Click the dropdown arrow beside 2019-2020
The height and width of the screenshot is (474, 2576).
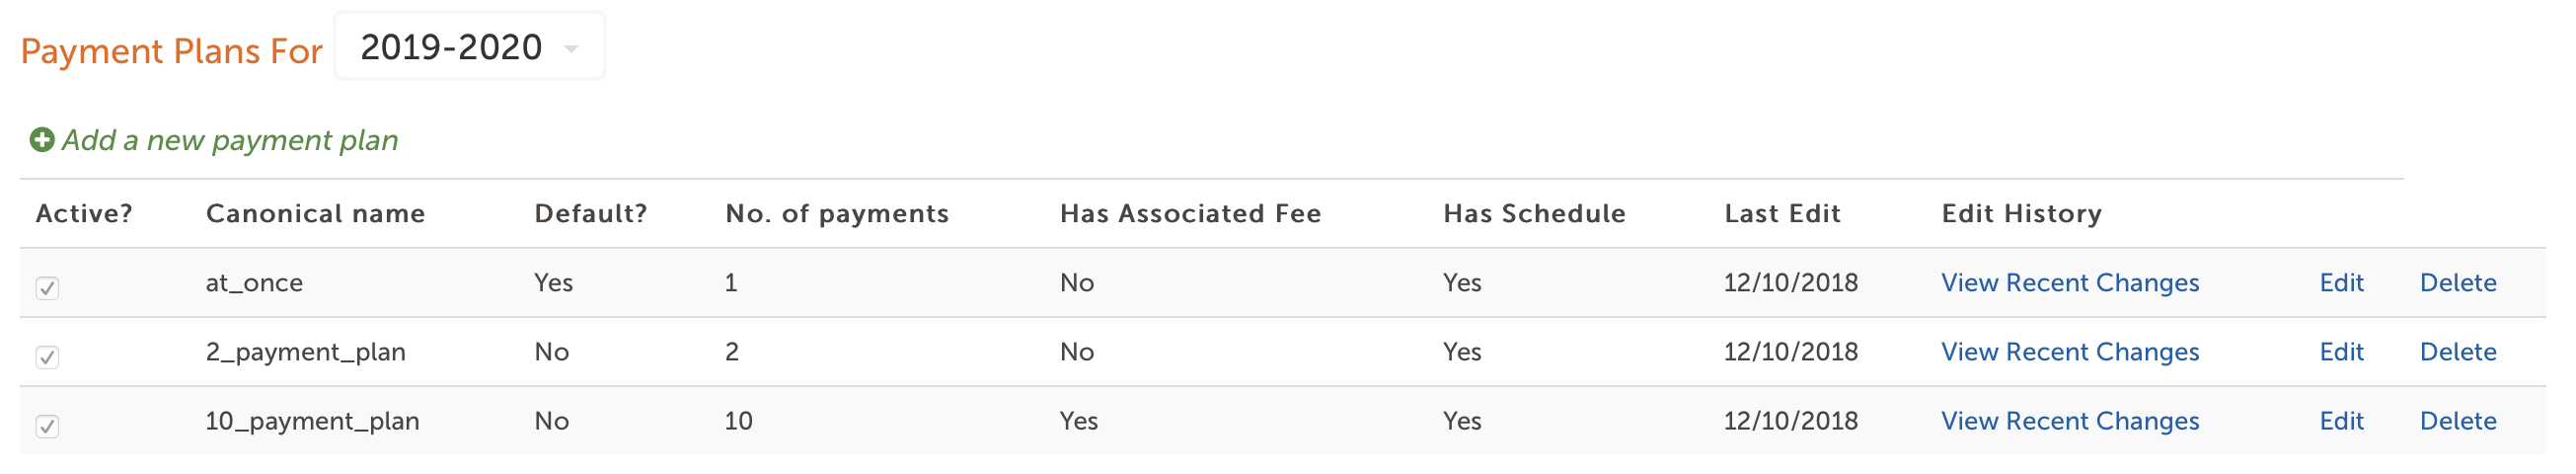tap(572, 49)
